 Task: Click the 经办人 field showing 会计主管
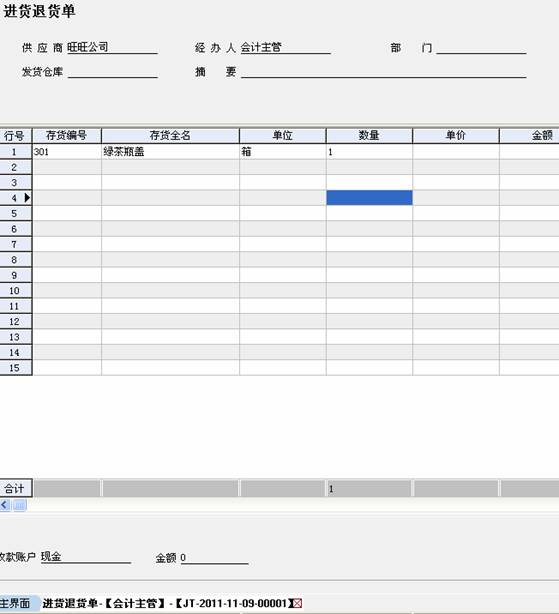[285, 48]
